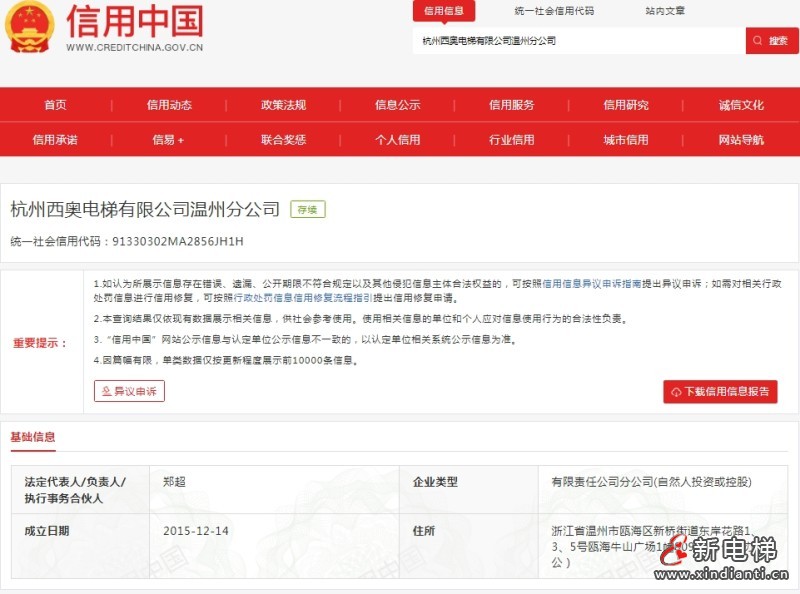Screen dimensions: 800x594
Task: Open the 首页 menu item
Action: (x=58, y=104)
